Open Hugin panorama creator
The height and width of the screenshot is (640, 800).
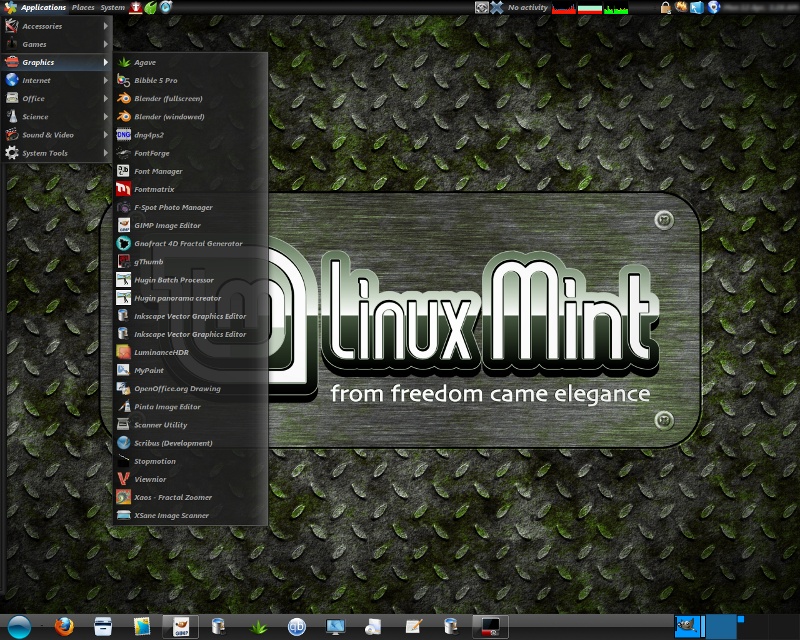pyautogui.click(x=190, y=298)
